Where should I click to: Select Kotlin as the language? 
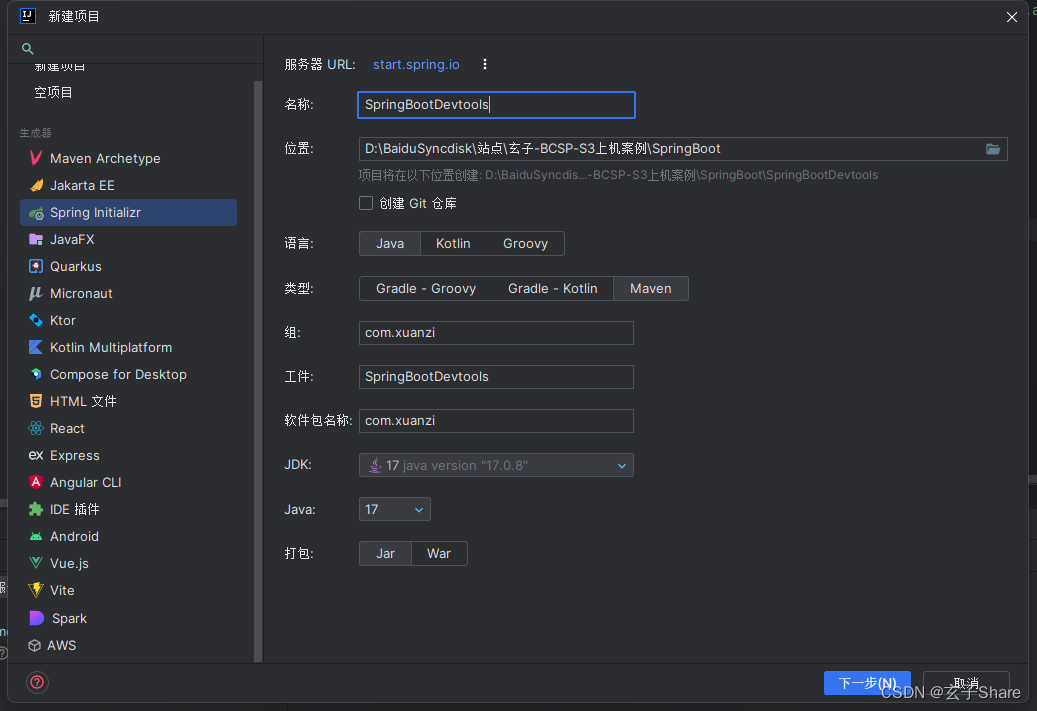[453, 243]
